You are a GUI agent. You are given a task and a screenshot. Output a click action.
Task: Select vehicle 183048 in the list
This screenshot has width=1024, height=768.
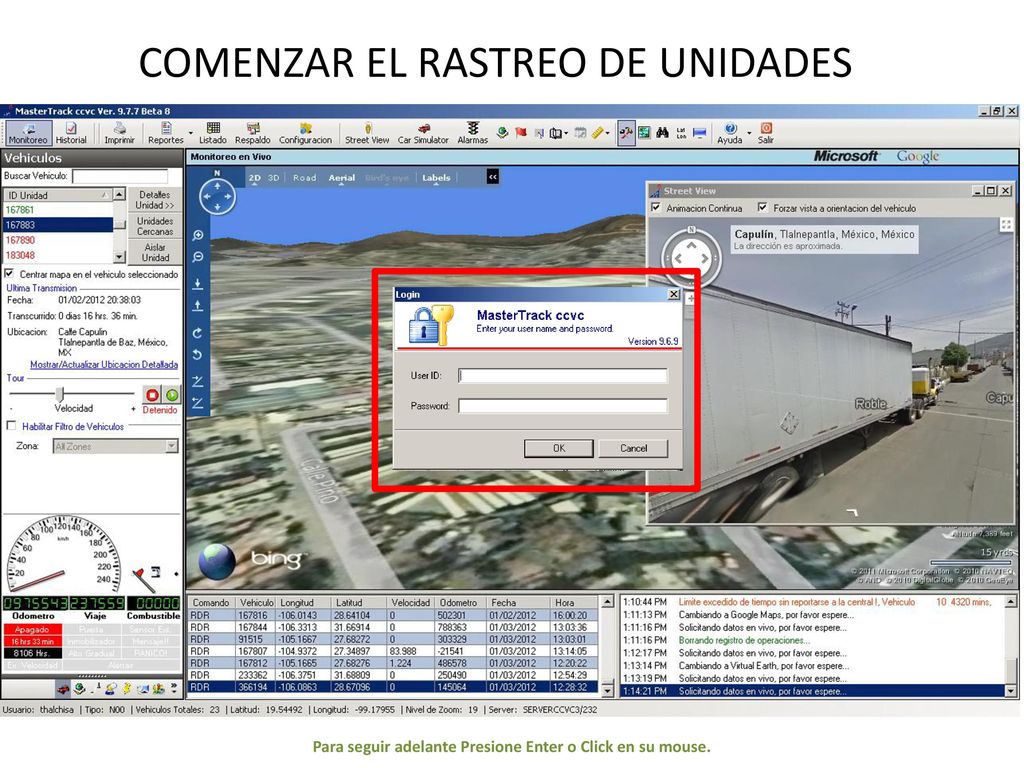coord(57,255)
